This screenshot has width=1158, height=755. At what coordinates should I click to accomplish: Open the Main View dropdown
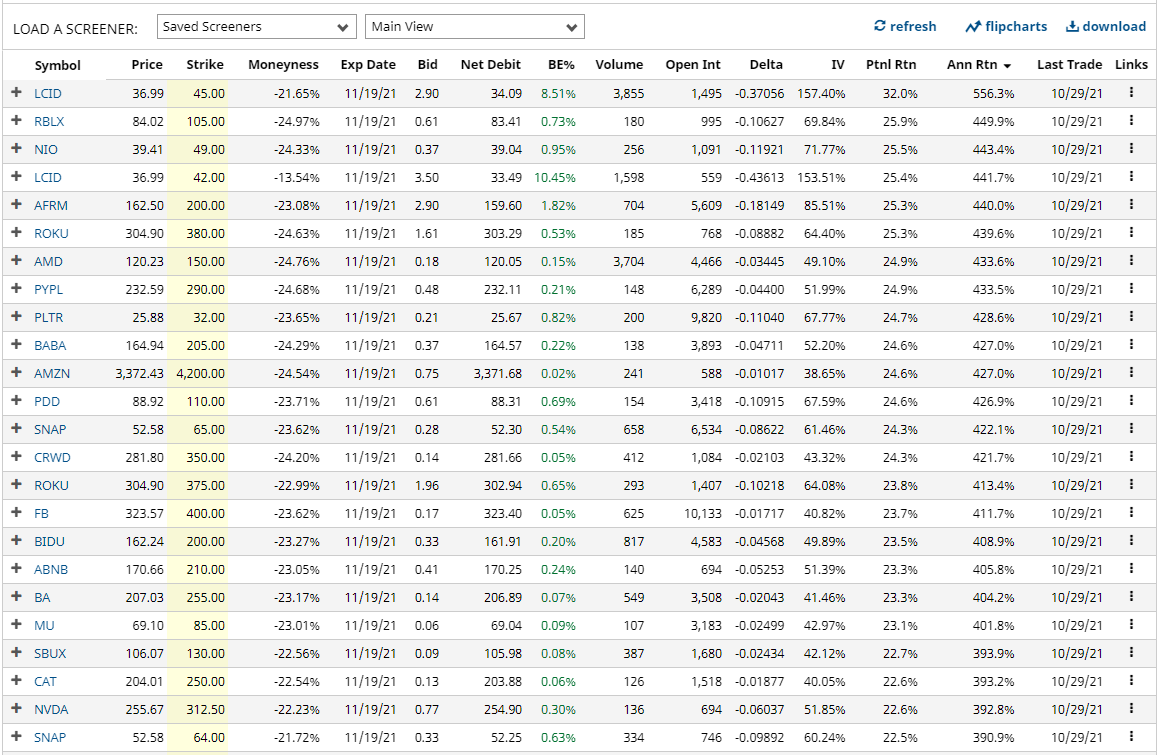point(475,27)
